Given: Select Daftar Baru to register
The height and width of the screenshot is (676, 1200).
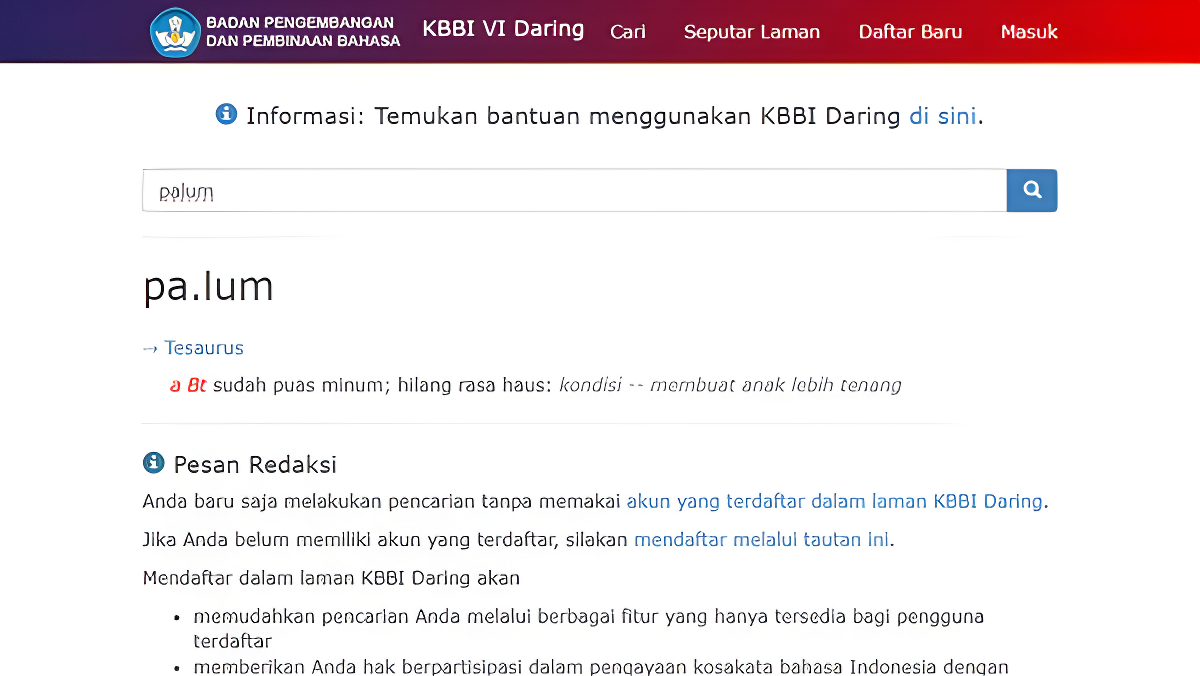Looking at the screenshot, I should (x=910, y=32).
